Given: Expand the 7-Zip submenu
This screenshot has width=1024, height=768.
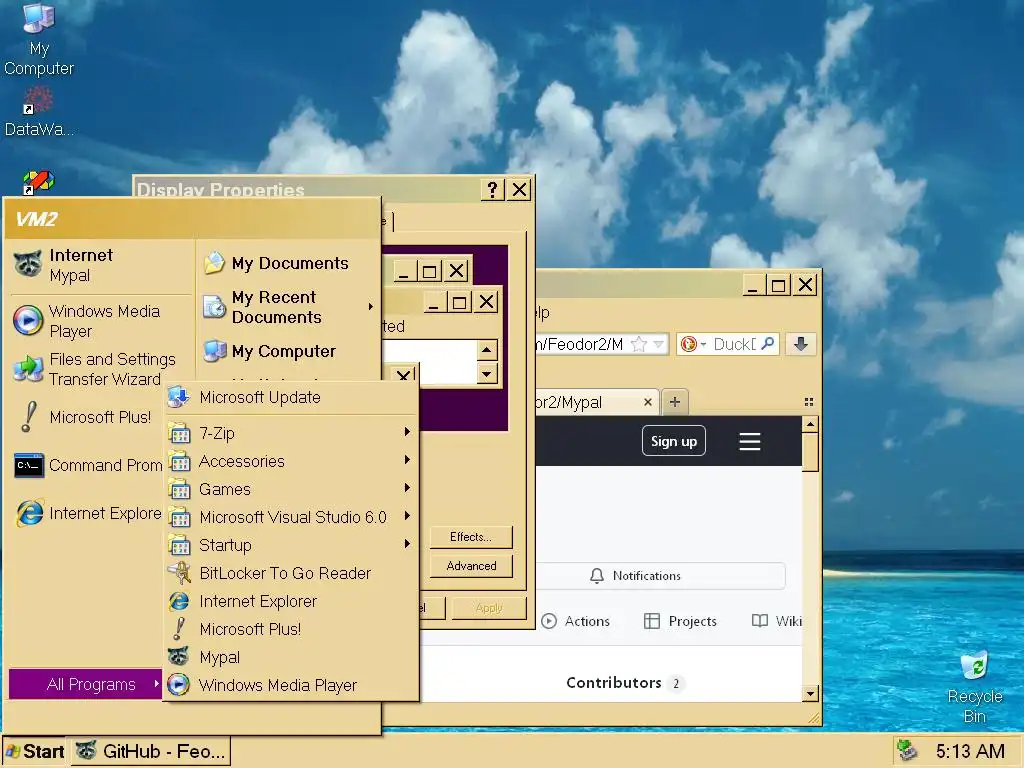Looking at the screenshot, I should click(x=291, y=433).
